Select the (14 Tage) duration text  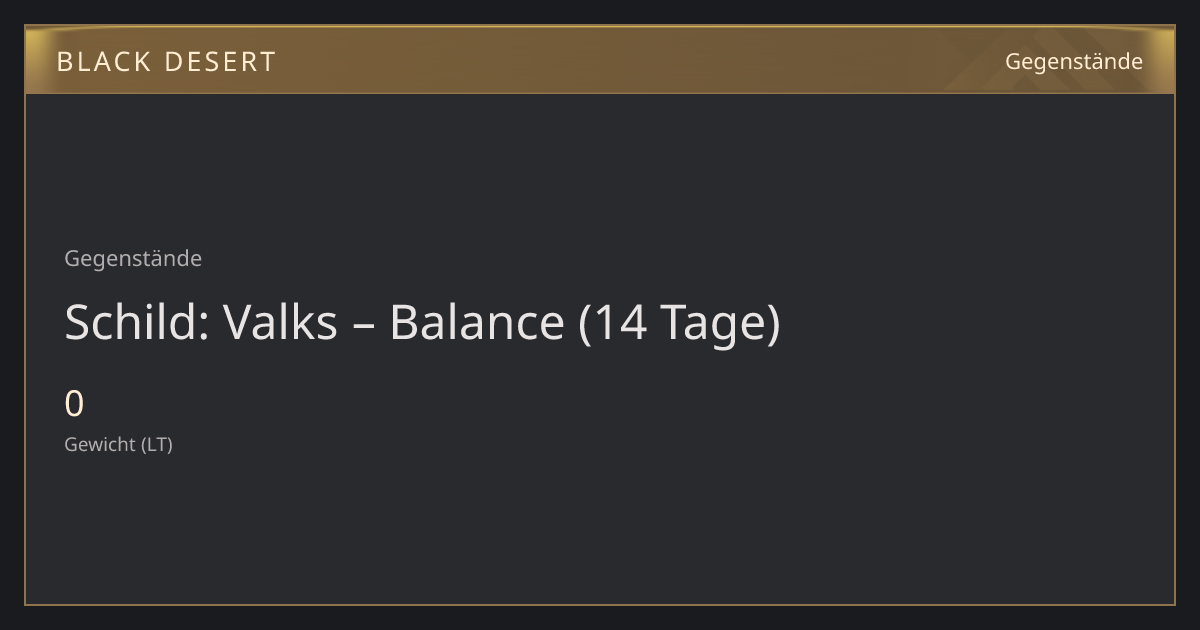point(679,323)
